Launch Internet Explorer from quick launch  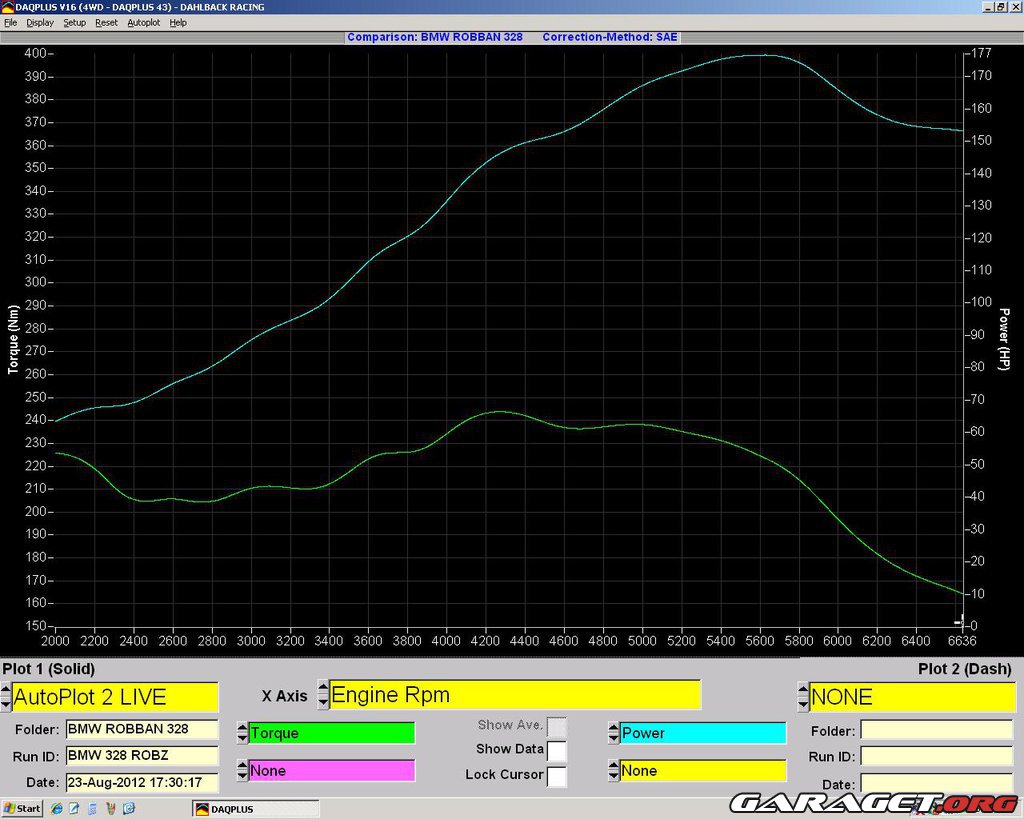click(57, 809)
